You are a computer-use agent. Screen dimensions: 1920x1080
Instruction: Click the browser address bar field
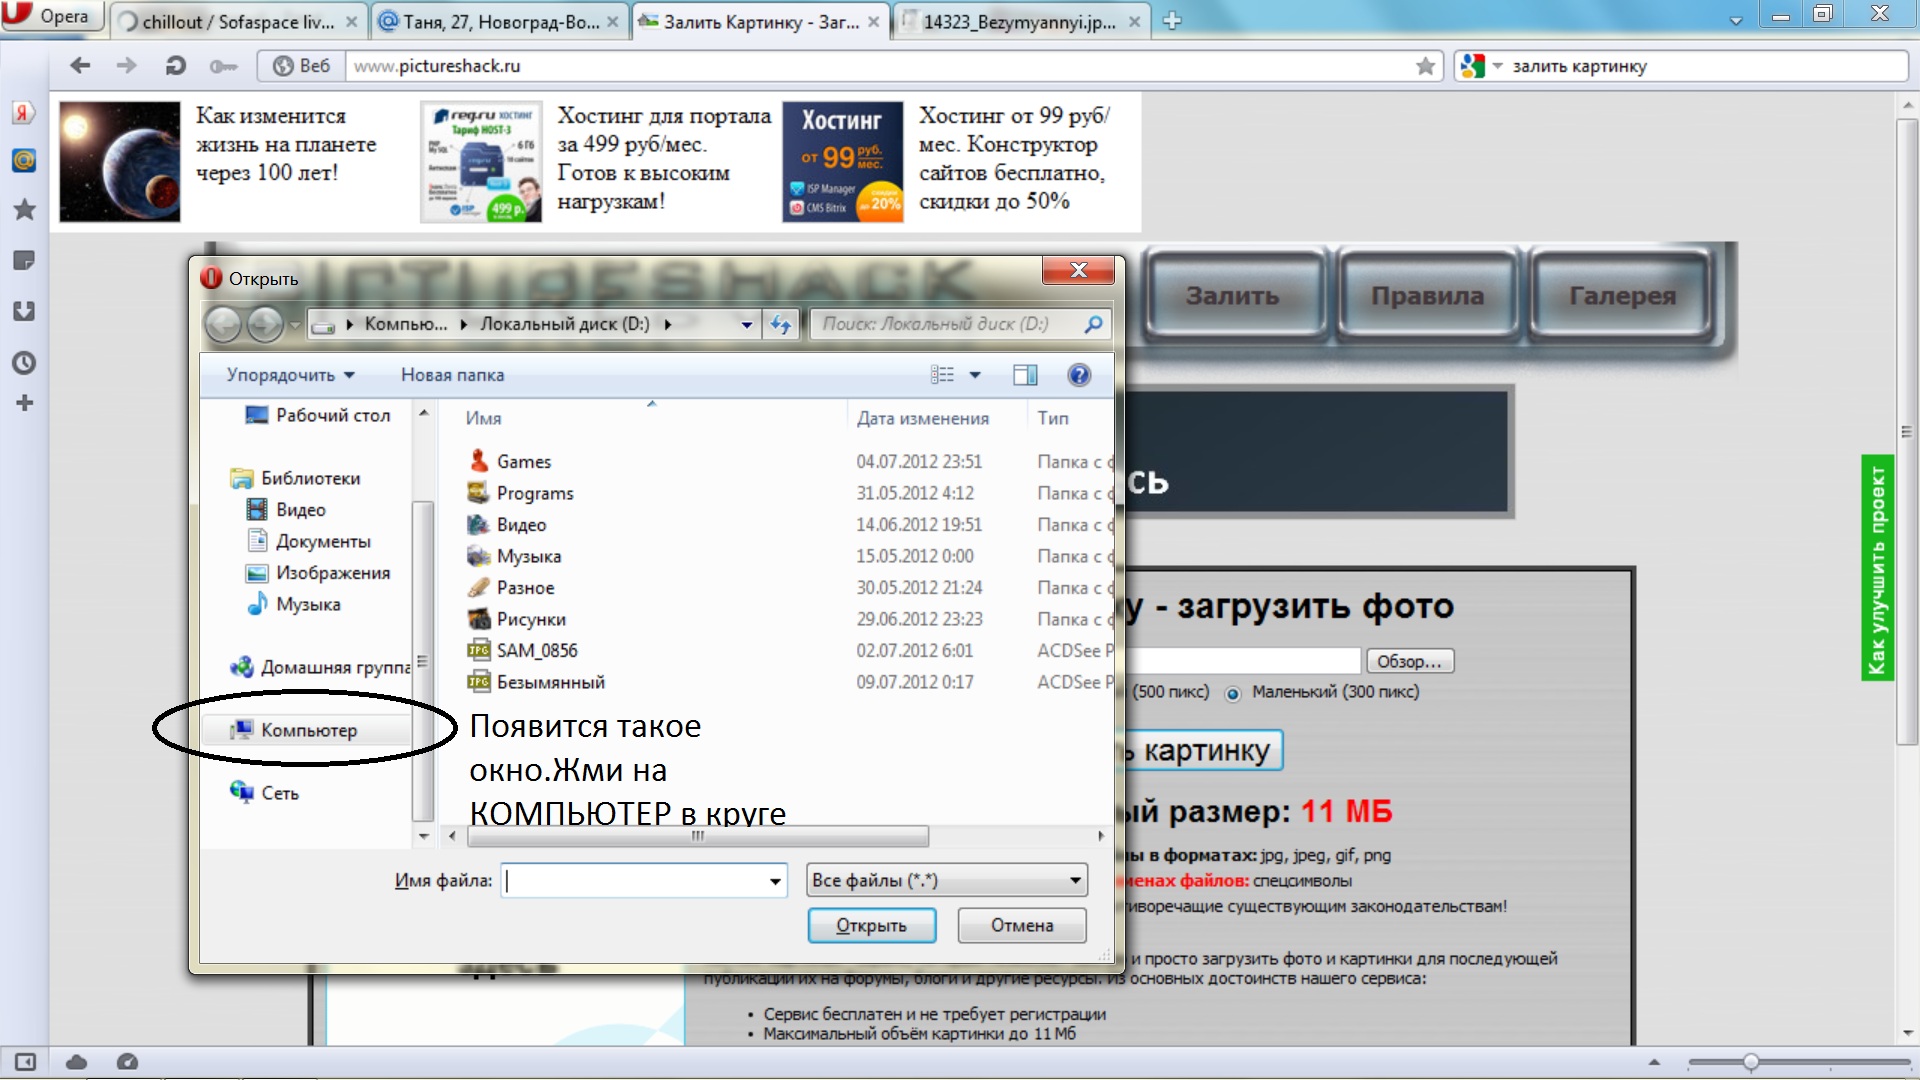pos(880,66)
